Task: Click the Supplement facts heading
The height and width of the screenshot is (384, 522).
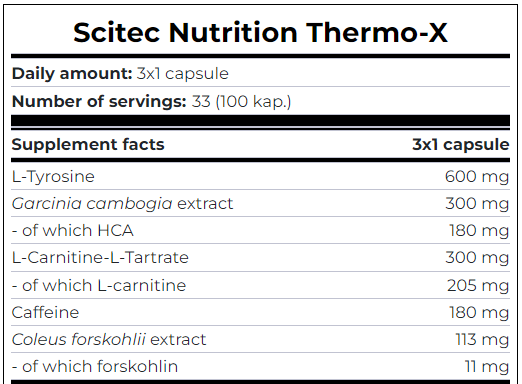Action: [x=88, y=145]
